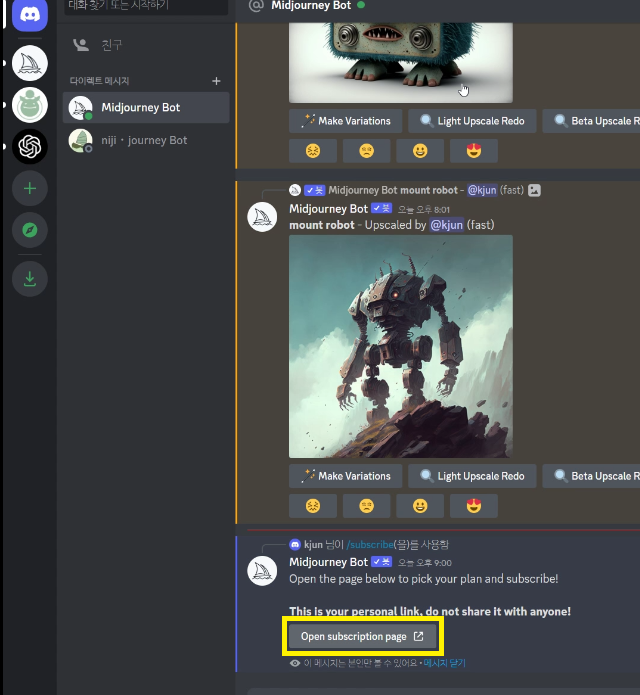Create a new DM with plus icon
The height and width of the screenshot is (695, 640).
pyautogui.click(x=216, y=81)
